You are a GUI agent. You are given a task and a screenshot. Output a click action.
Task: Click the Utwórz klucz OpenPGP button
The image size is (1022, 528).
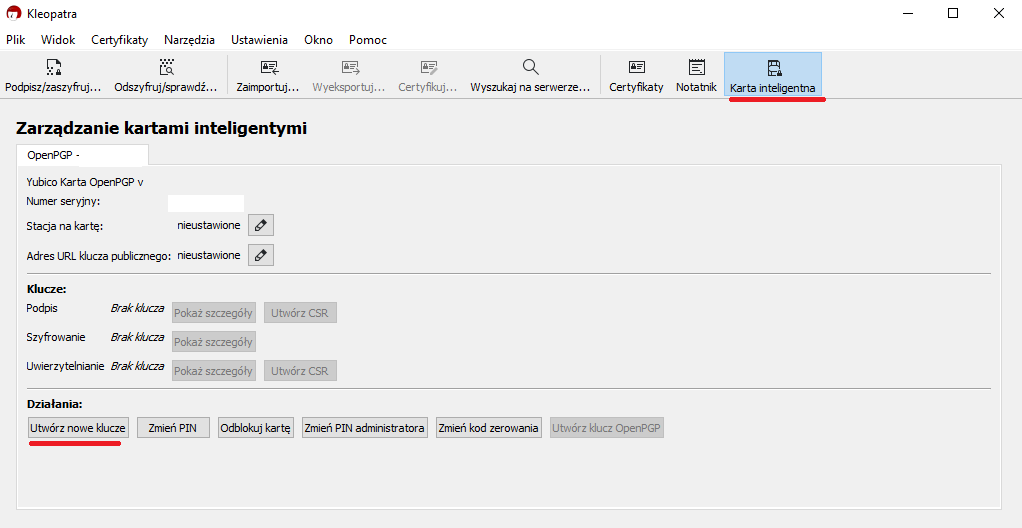coord(607,428)
